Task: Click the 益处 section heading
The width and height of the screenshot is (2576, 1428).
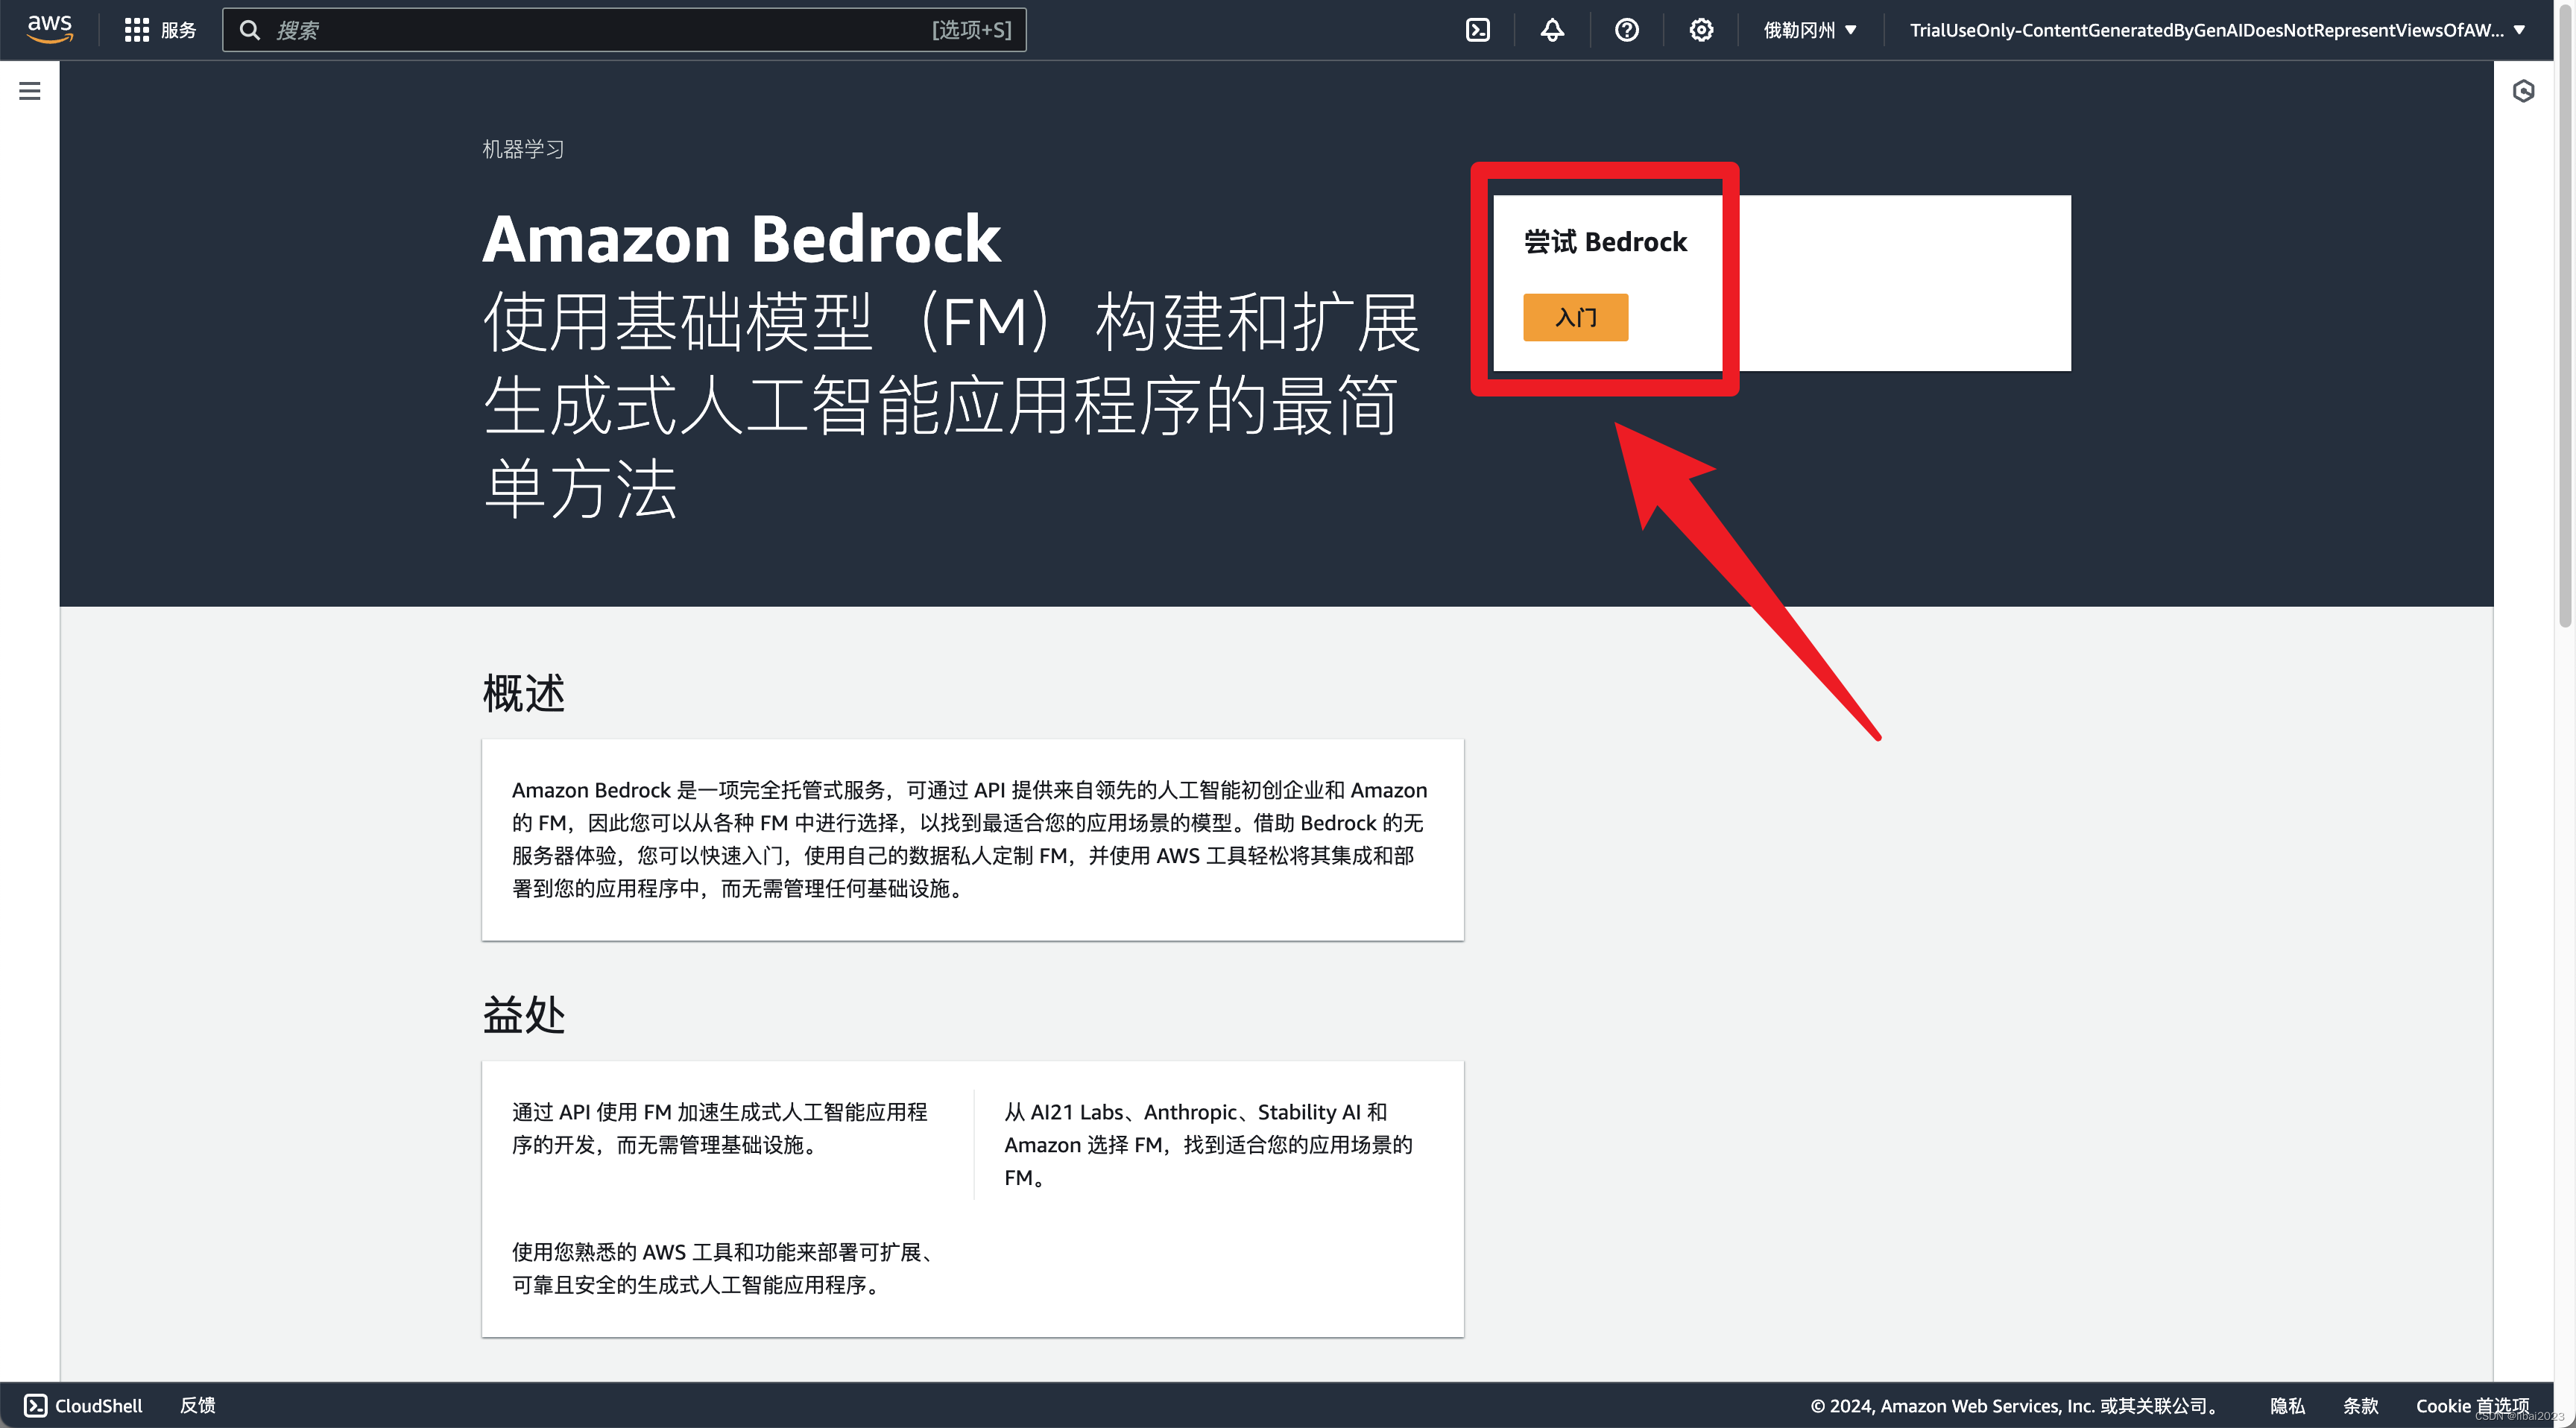Action: pos(523,1014)
